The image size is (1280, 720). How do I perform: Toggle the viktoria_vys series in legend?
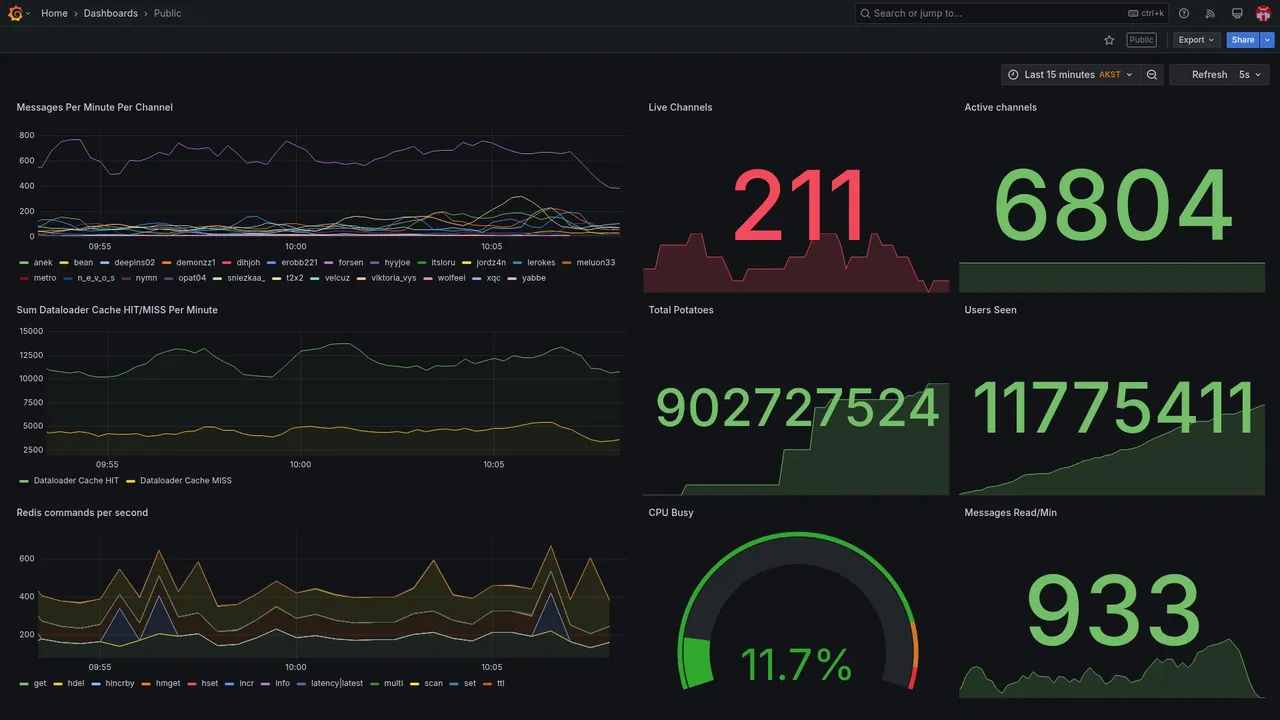coord(394,278)
